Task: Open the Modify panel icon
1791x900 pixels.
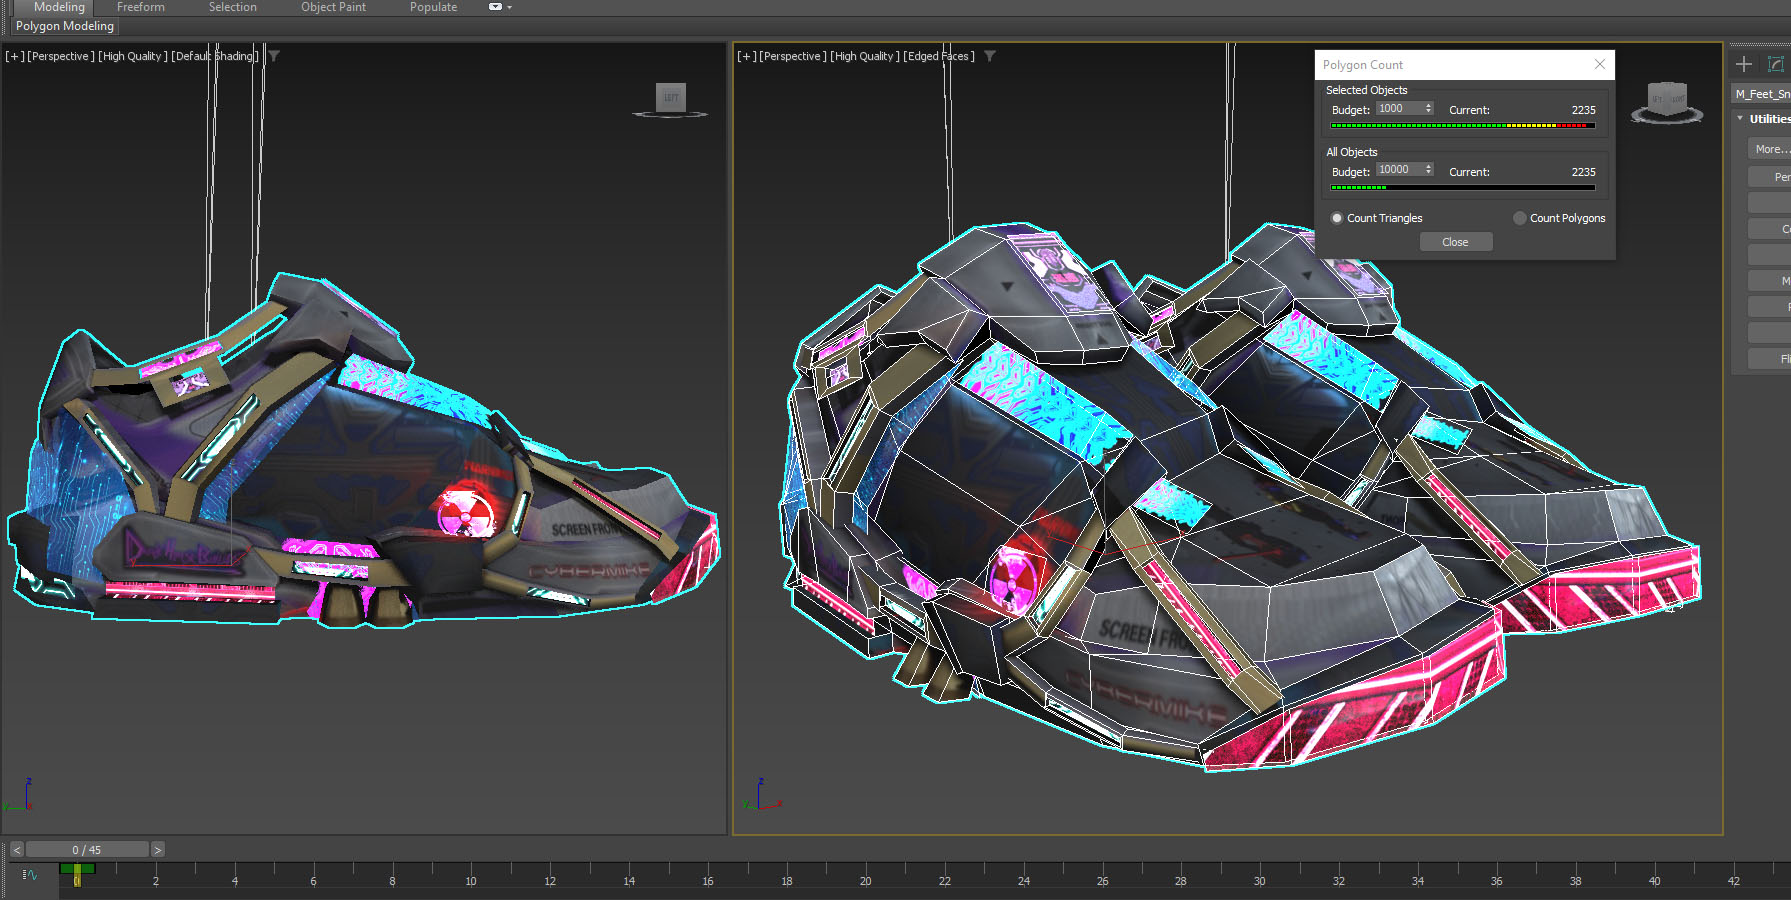Action: 1776,64
